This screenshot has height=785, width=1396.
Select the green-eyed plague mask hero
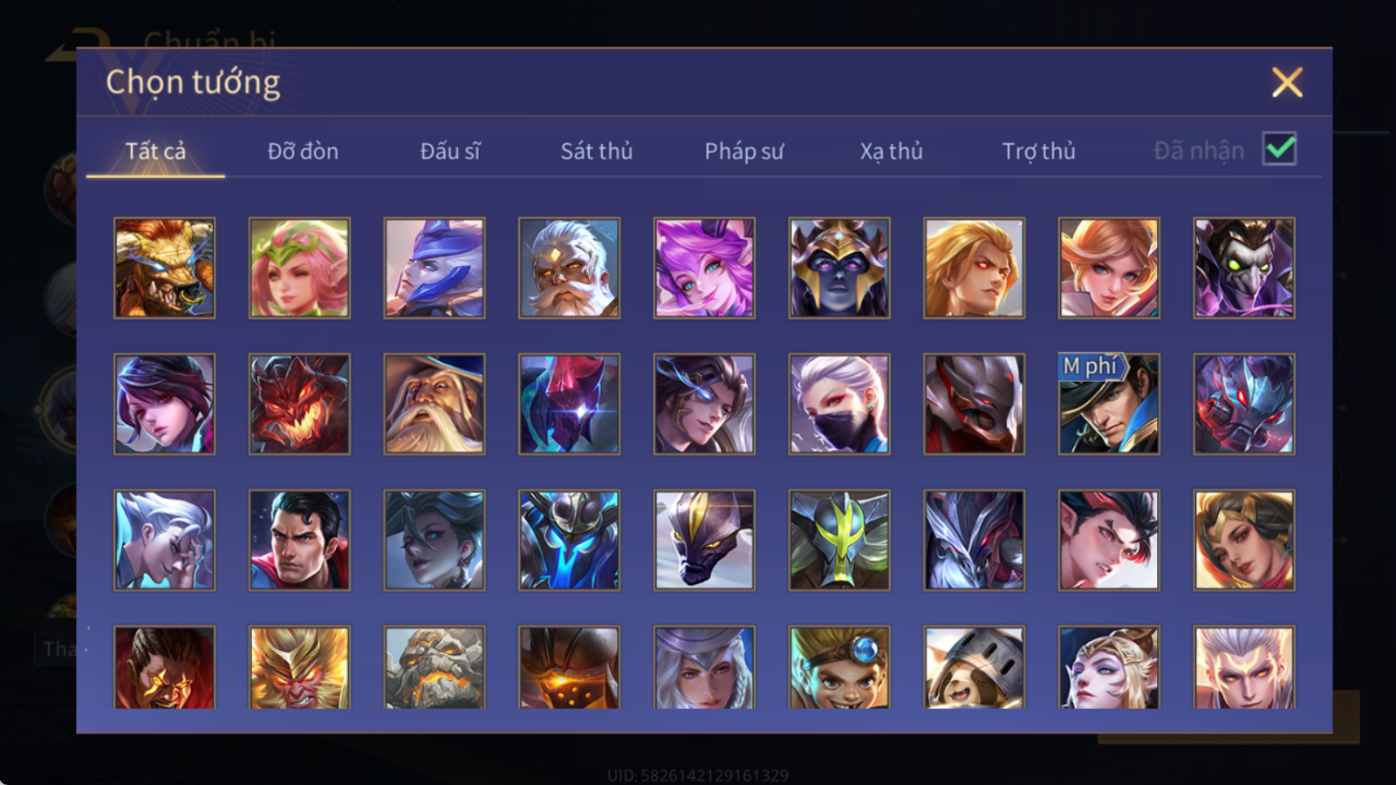tap(1244, 268)
